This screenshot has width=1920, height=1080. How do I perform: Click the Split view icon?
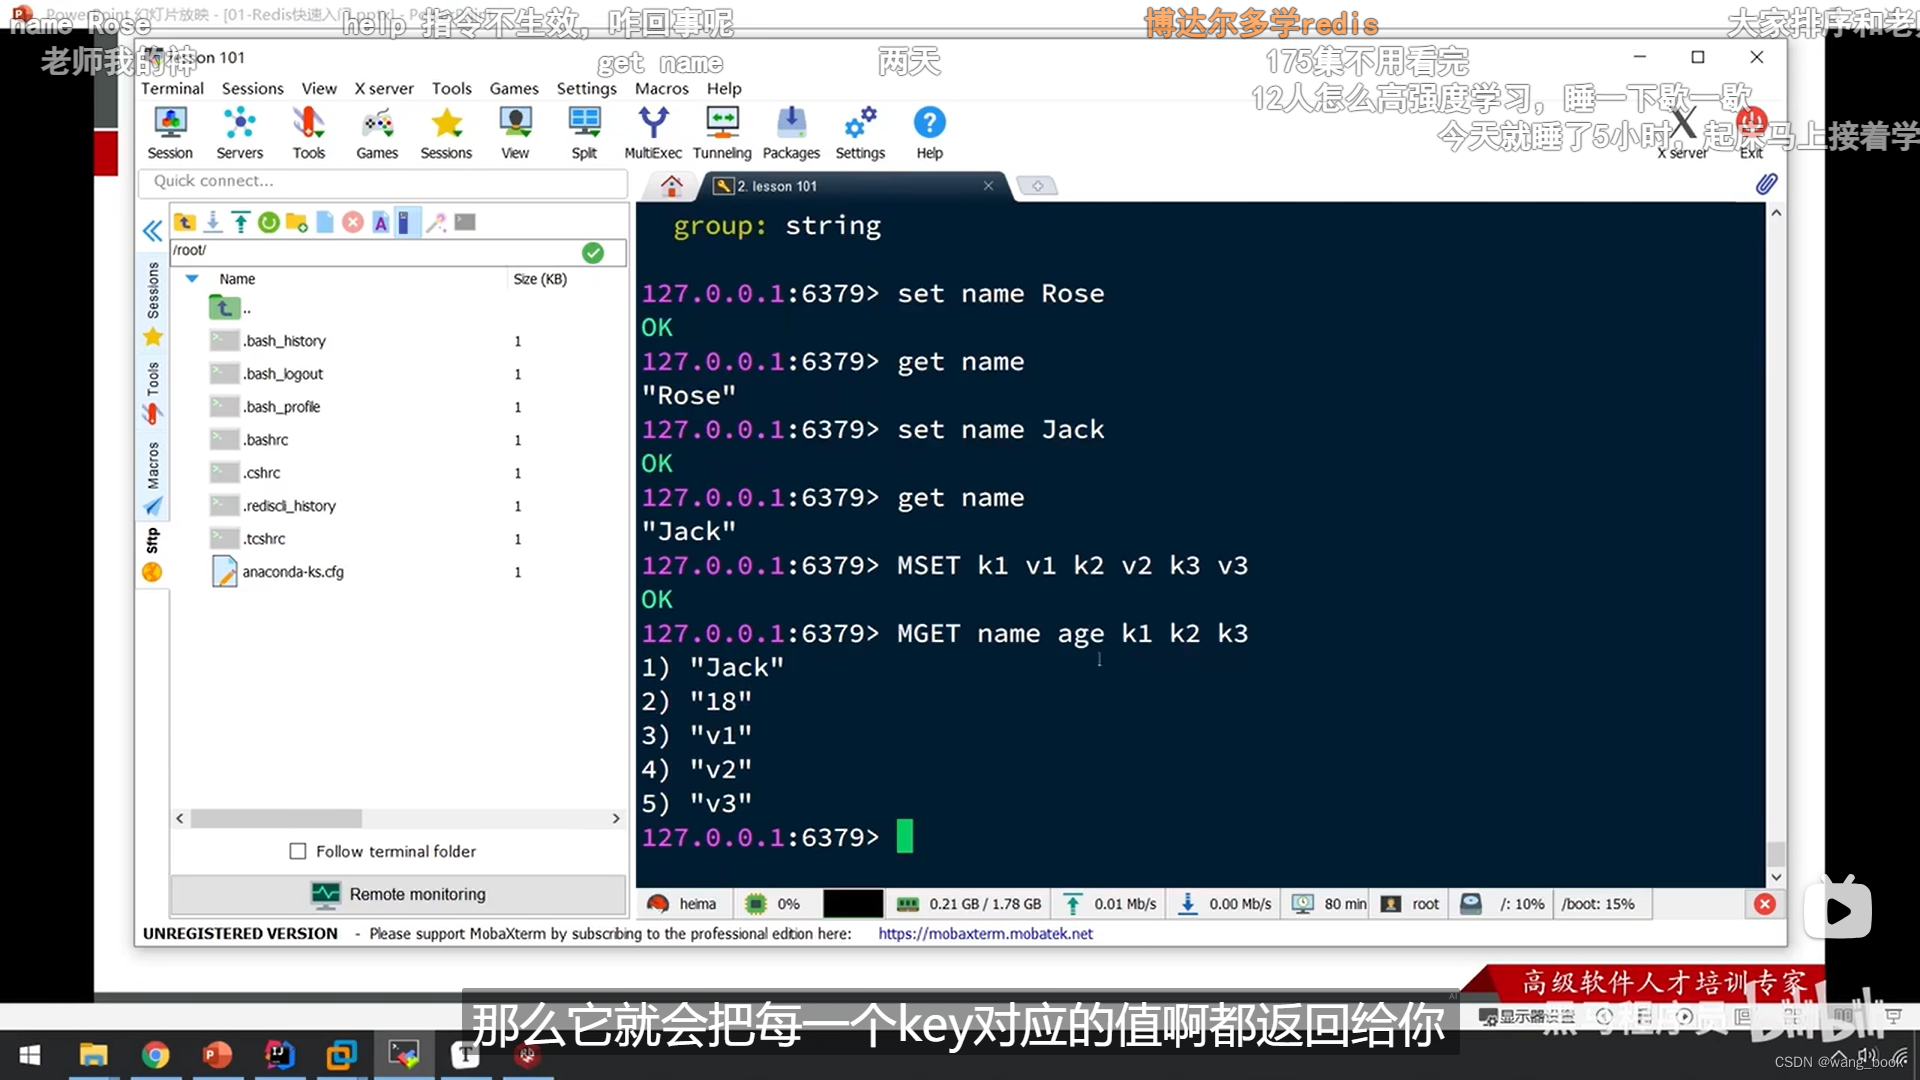(x=584, y=132)
